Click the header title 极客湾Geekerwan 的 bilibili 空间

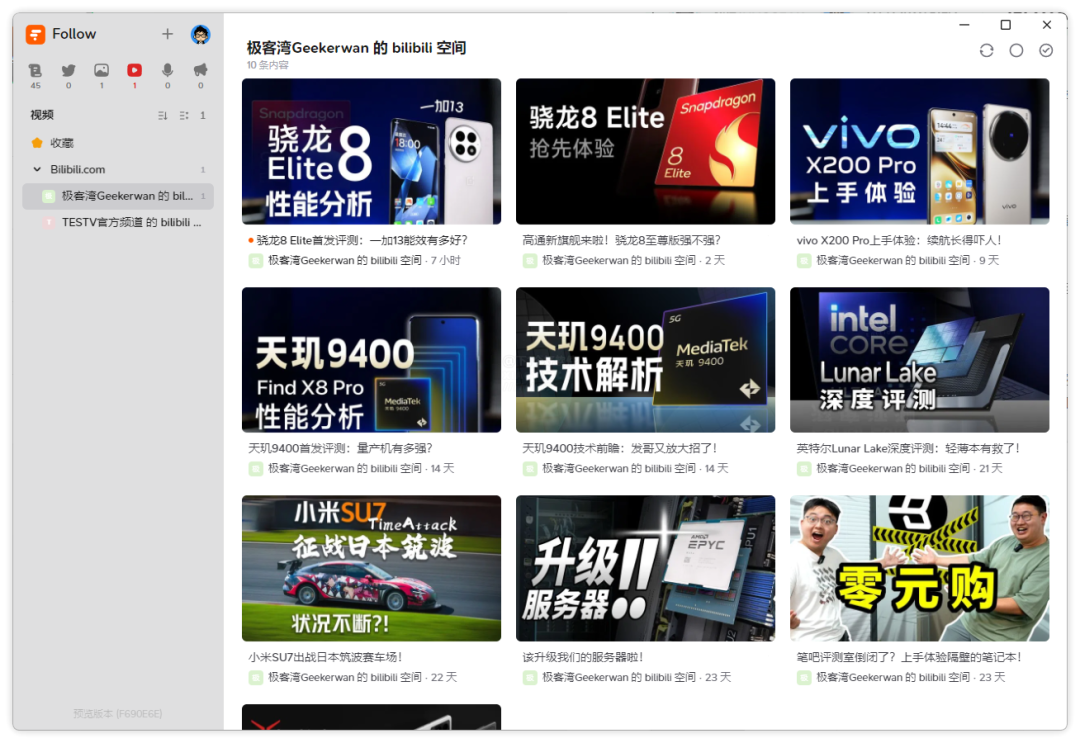[356, 48]
